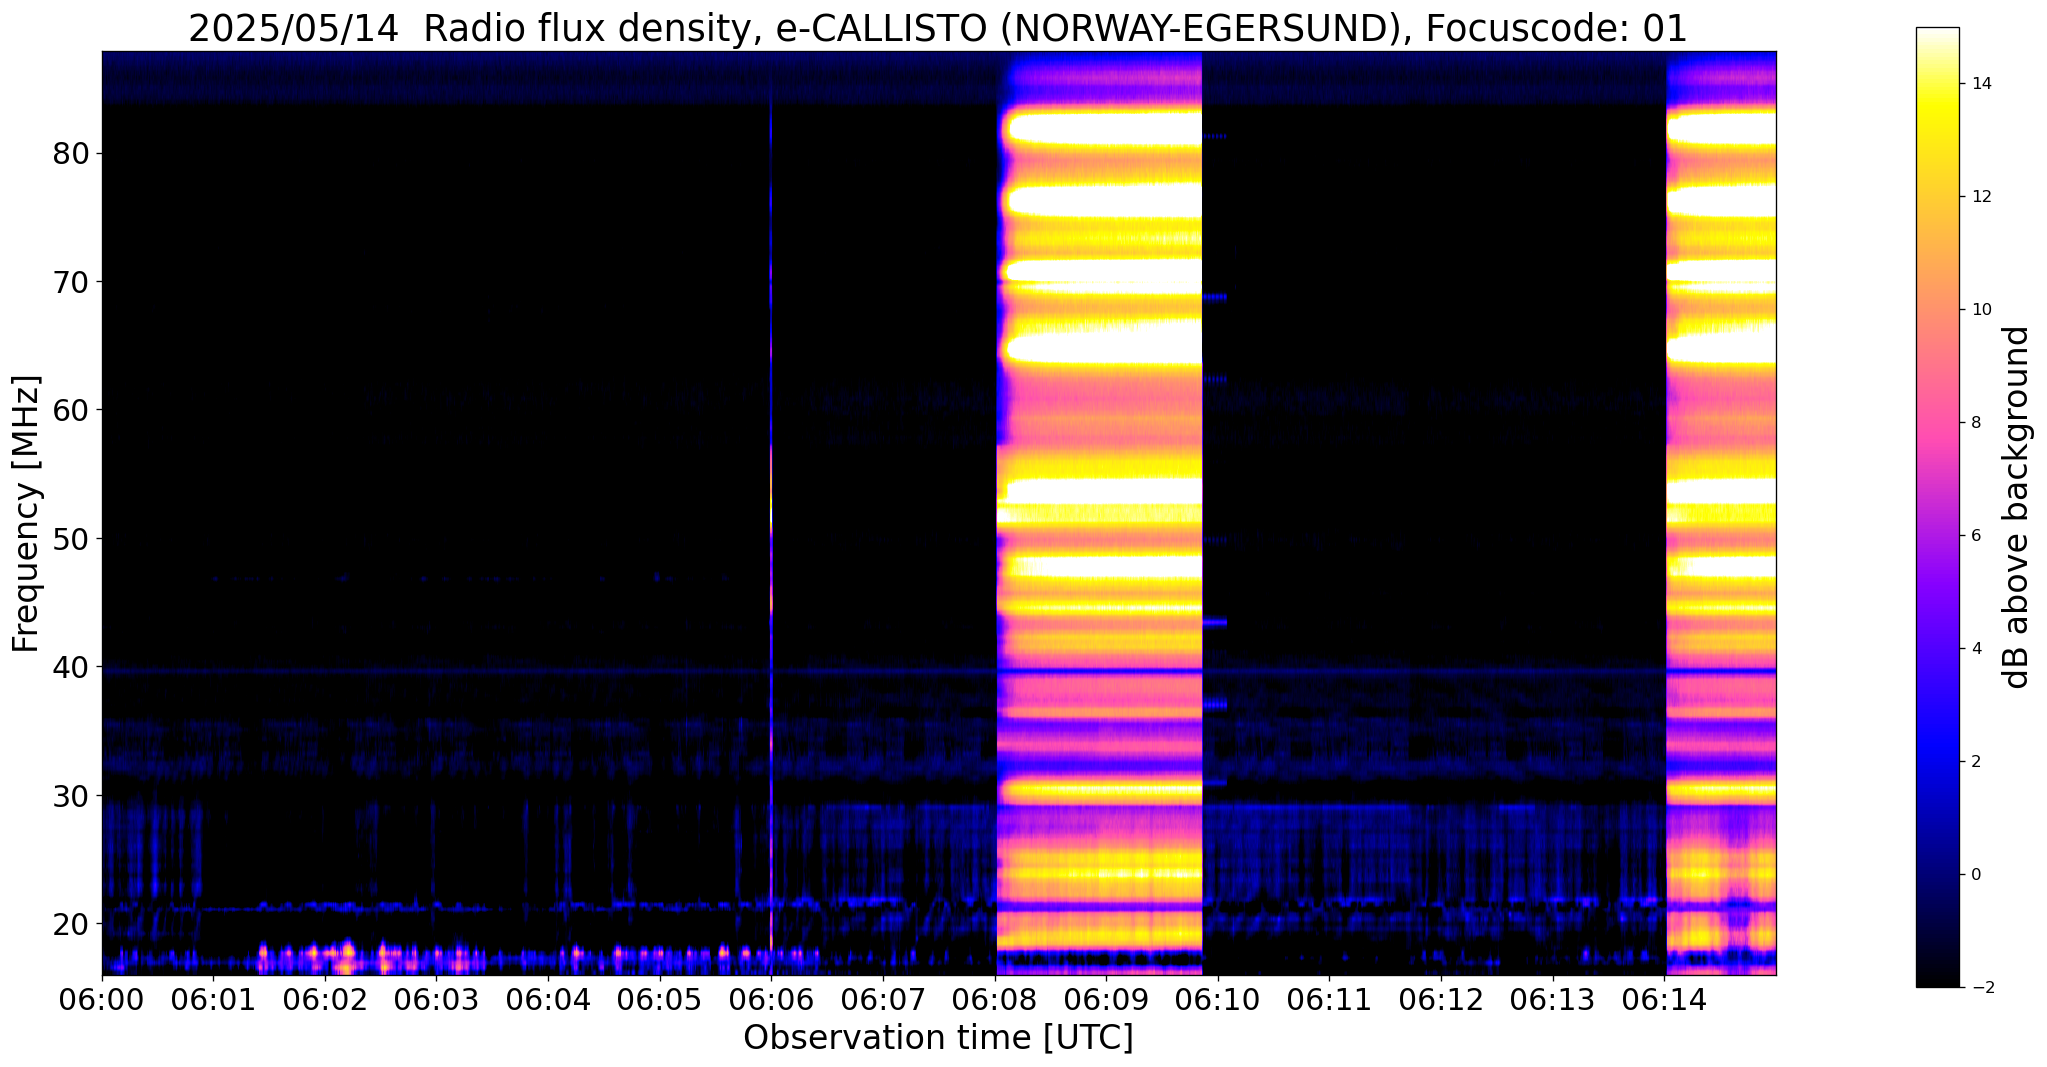This screenshot has height=1067, width=2047.
Task: Click the bright burst band starting at 06:08
Action: click(1099, 513)
